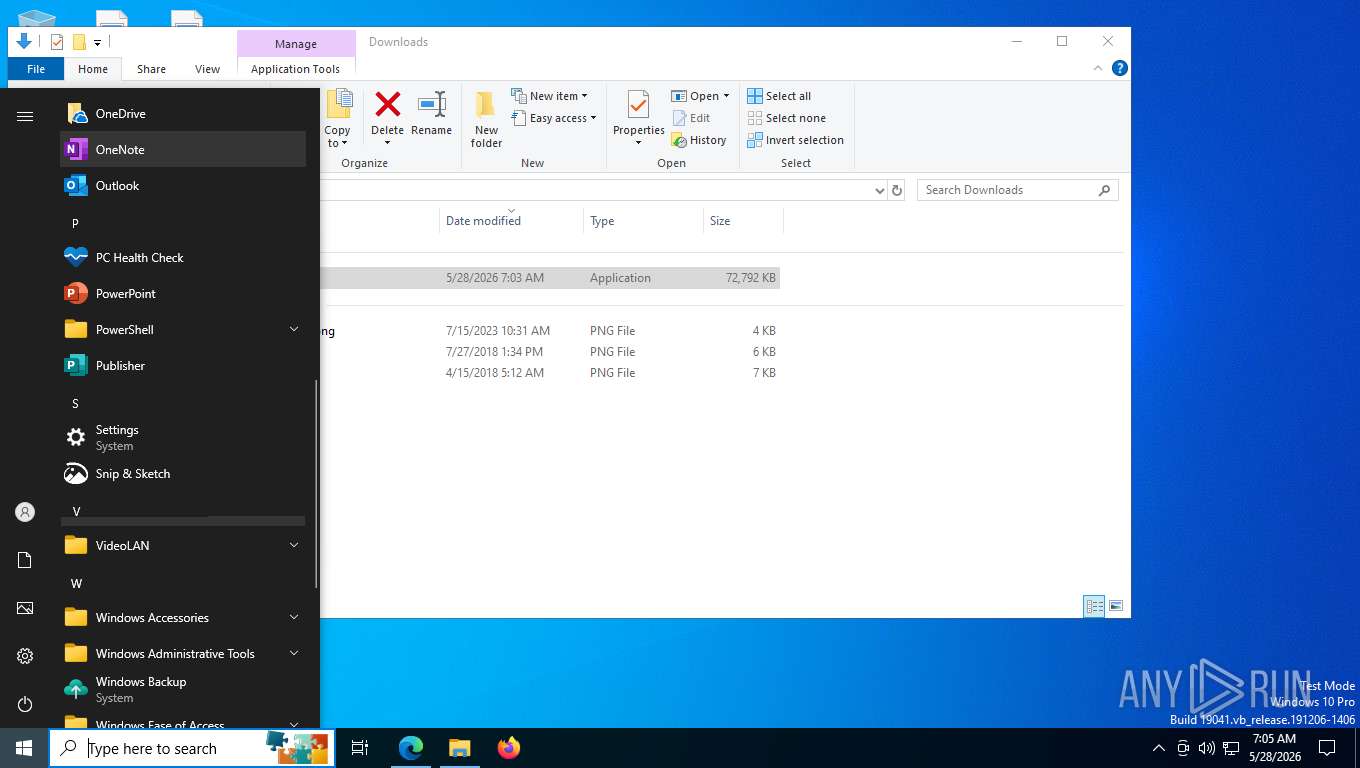Open Documents shortcut in Start sidebar
Screen dimensions: 1360x768
click(25, 560)
